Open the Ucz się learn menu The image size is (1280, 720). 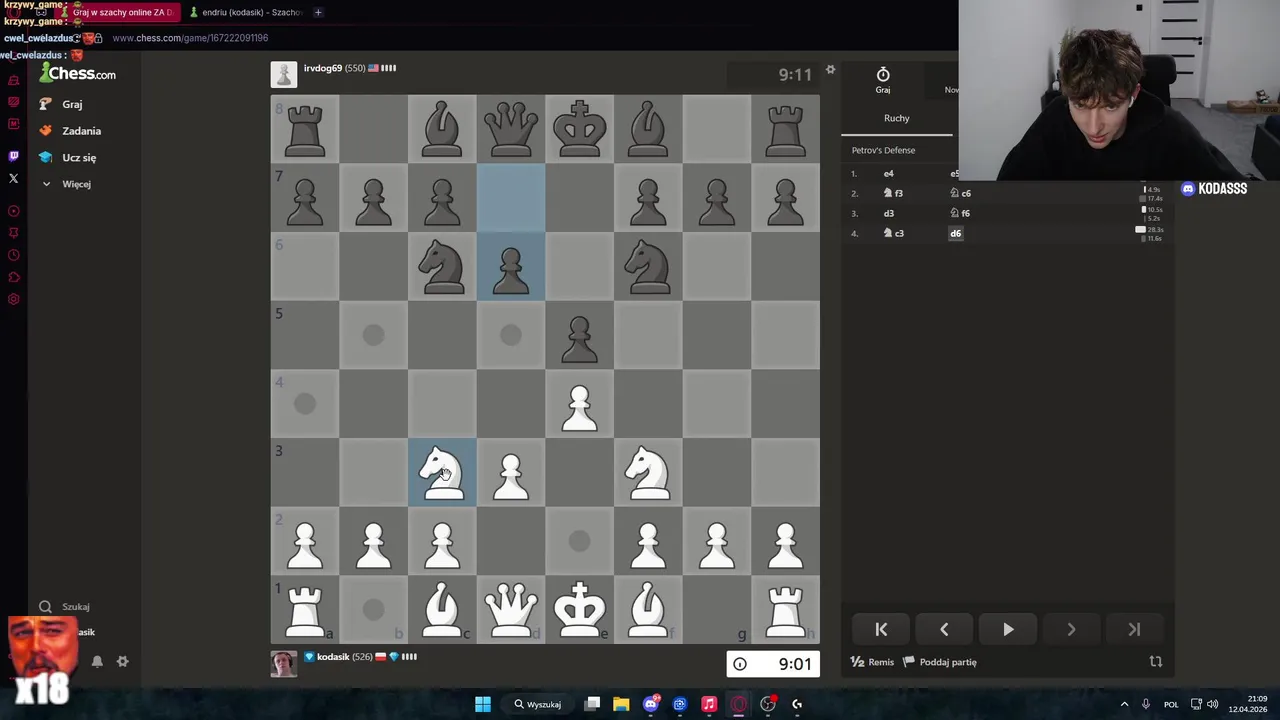point(68,158)
